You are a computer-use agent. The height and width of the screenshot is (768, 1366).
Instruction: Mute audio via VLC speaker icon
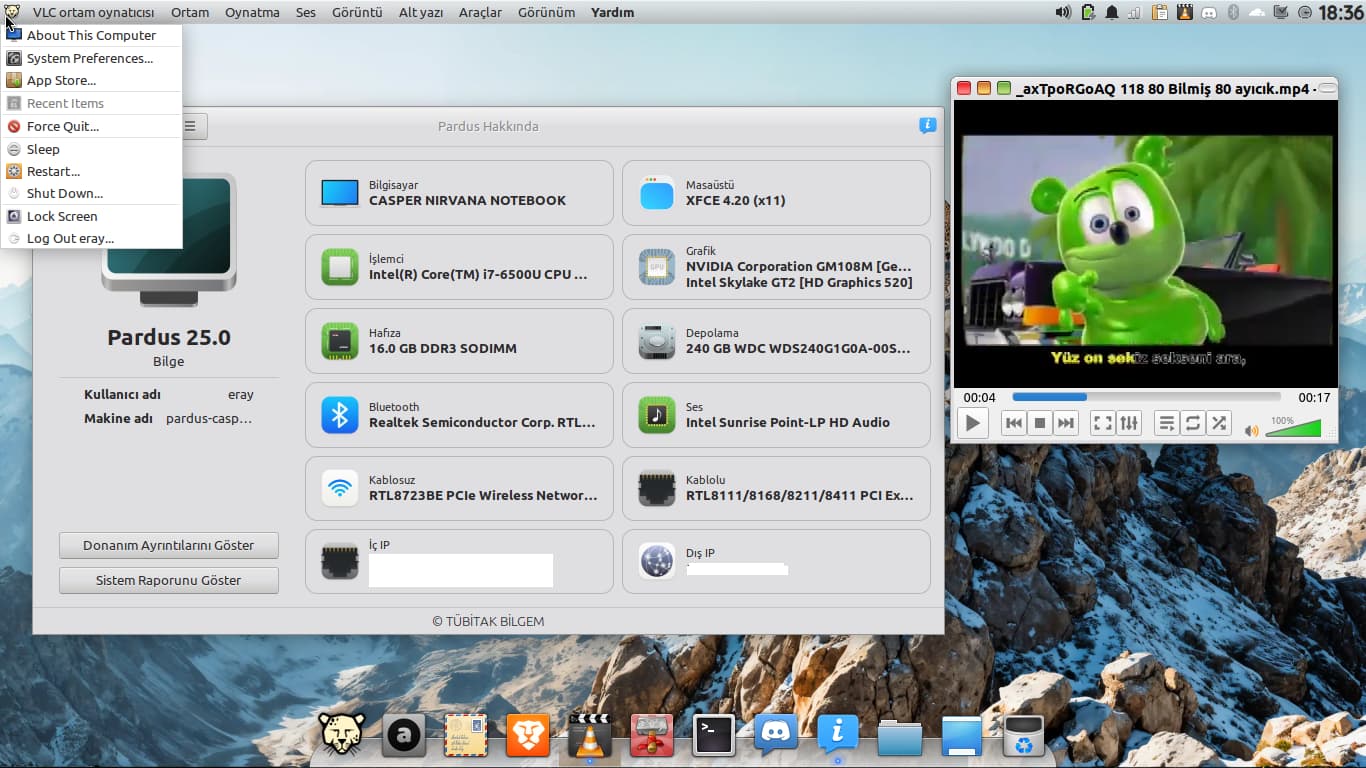coord(1251,431)
